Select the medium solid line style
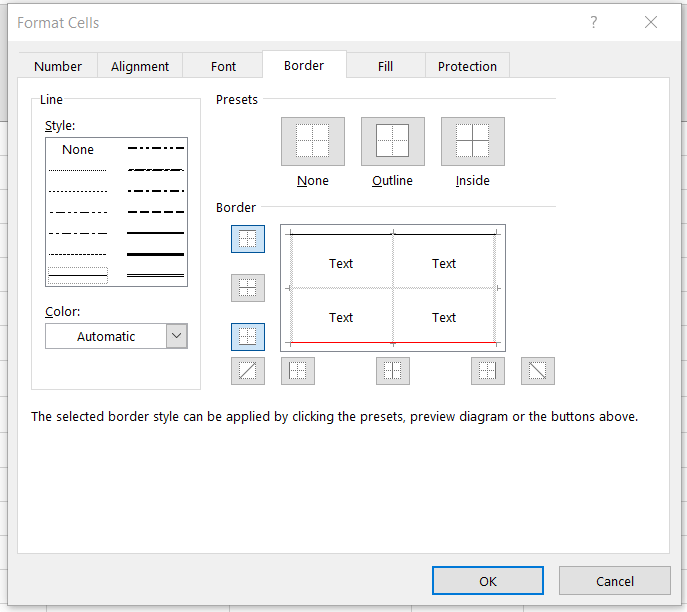Image resolution: width=687 pixels, height=612 pixels. click(x=156, y=233)
